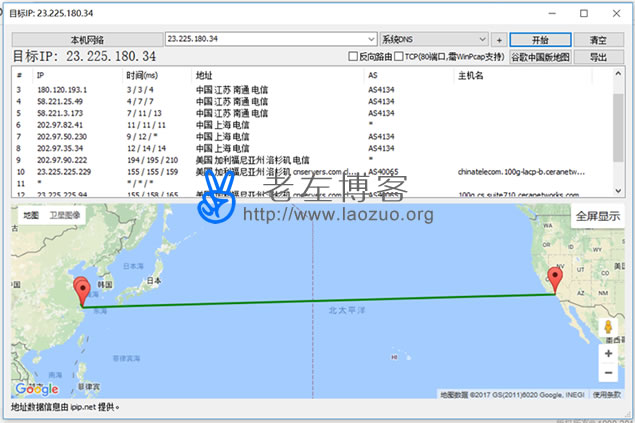This screenshot has width=635, height=423.
Task: Select hop row 202.97.90.222
Action: coord(312,160)
